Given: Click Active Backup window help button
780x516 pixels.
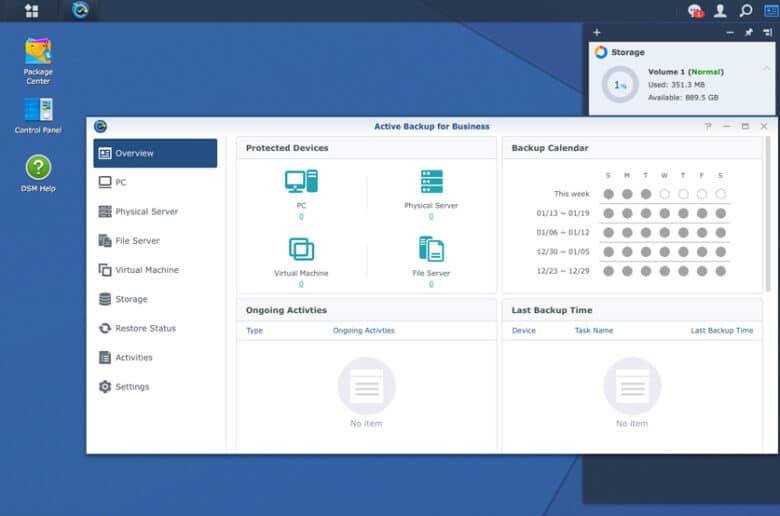Looking at the screenshot, I should 708,126.
